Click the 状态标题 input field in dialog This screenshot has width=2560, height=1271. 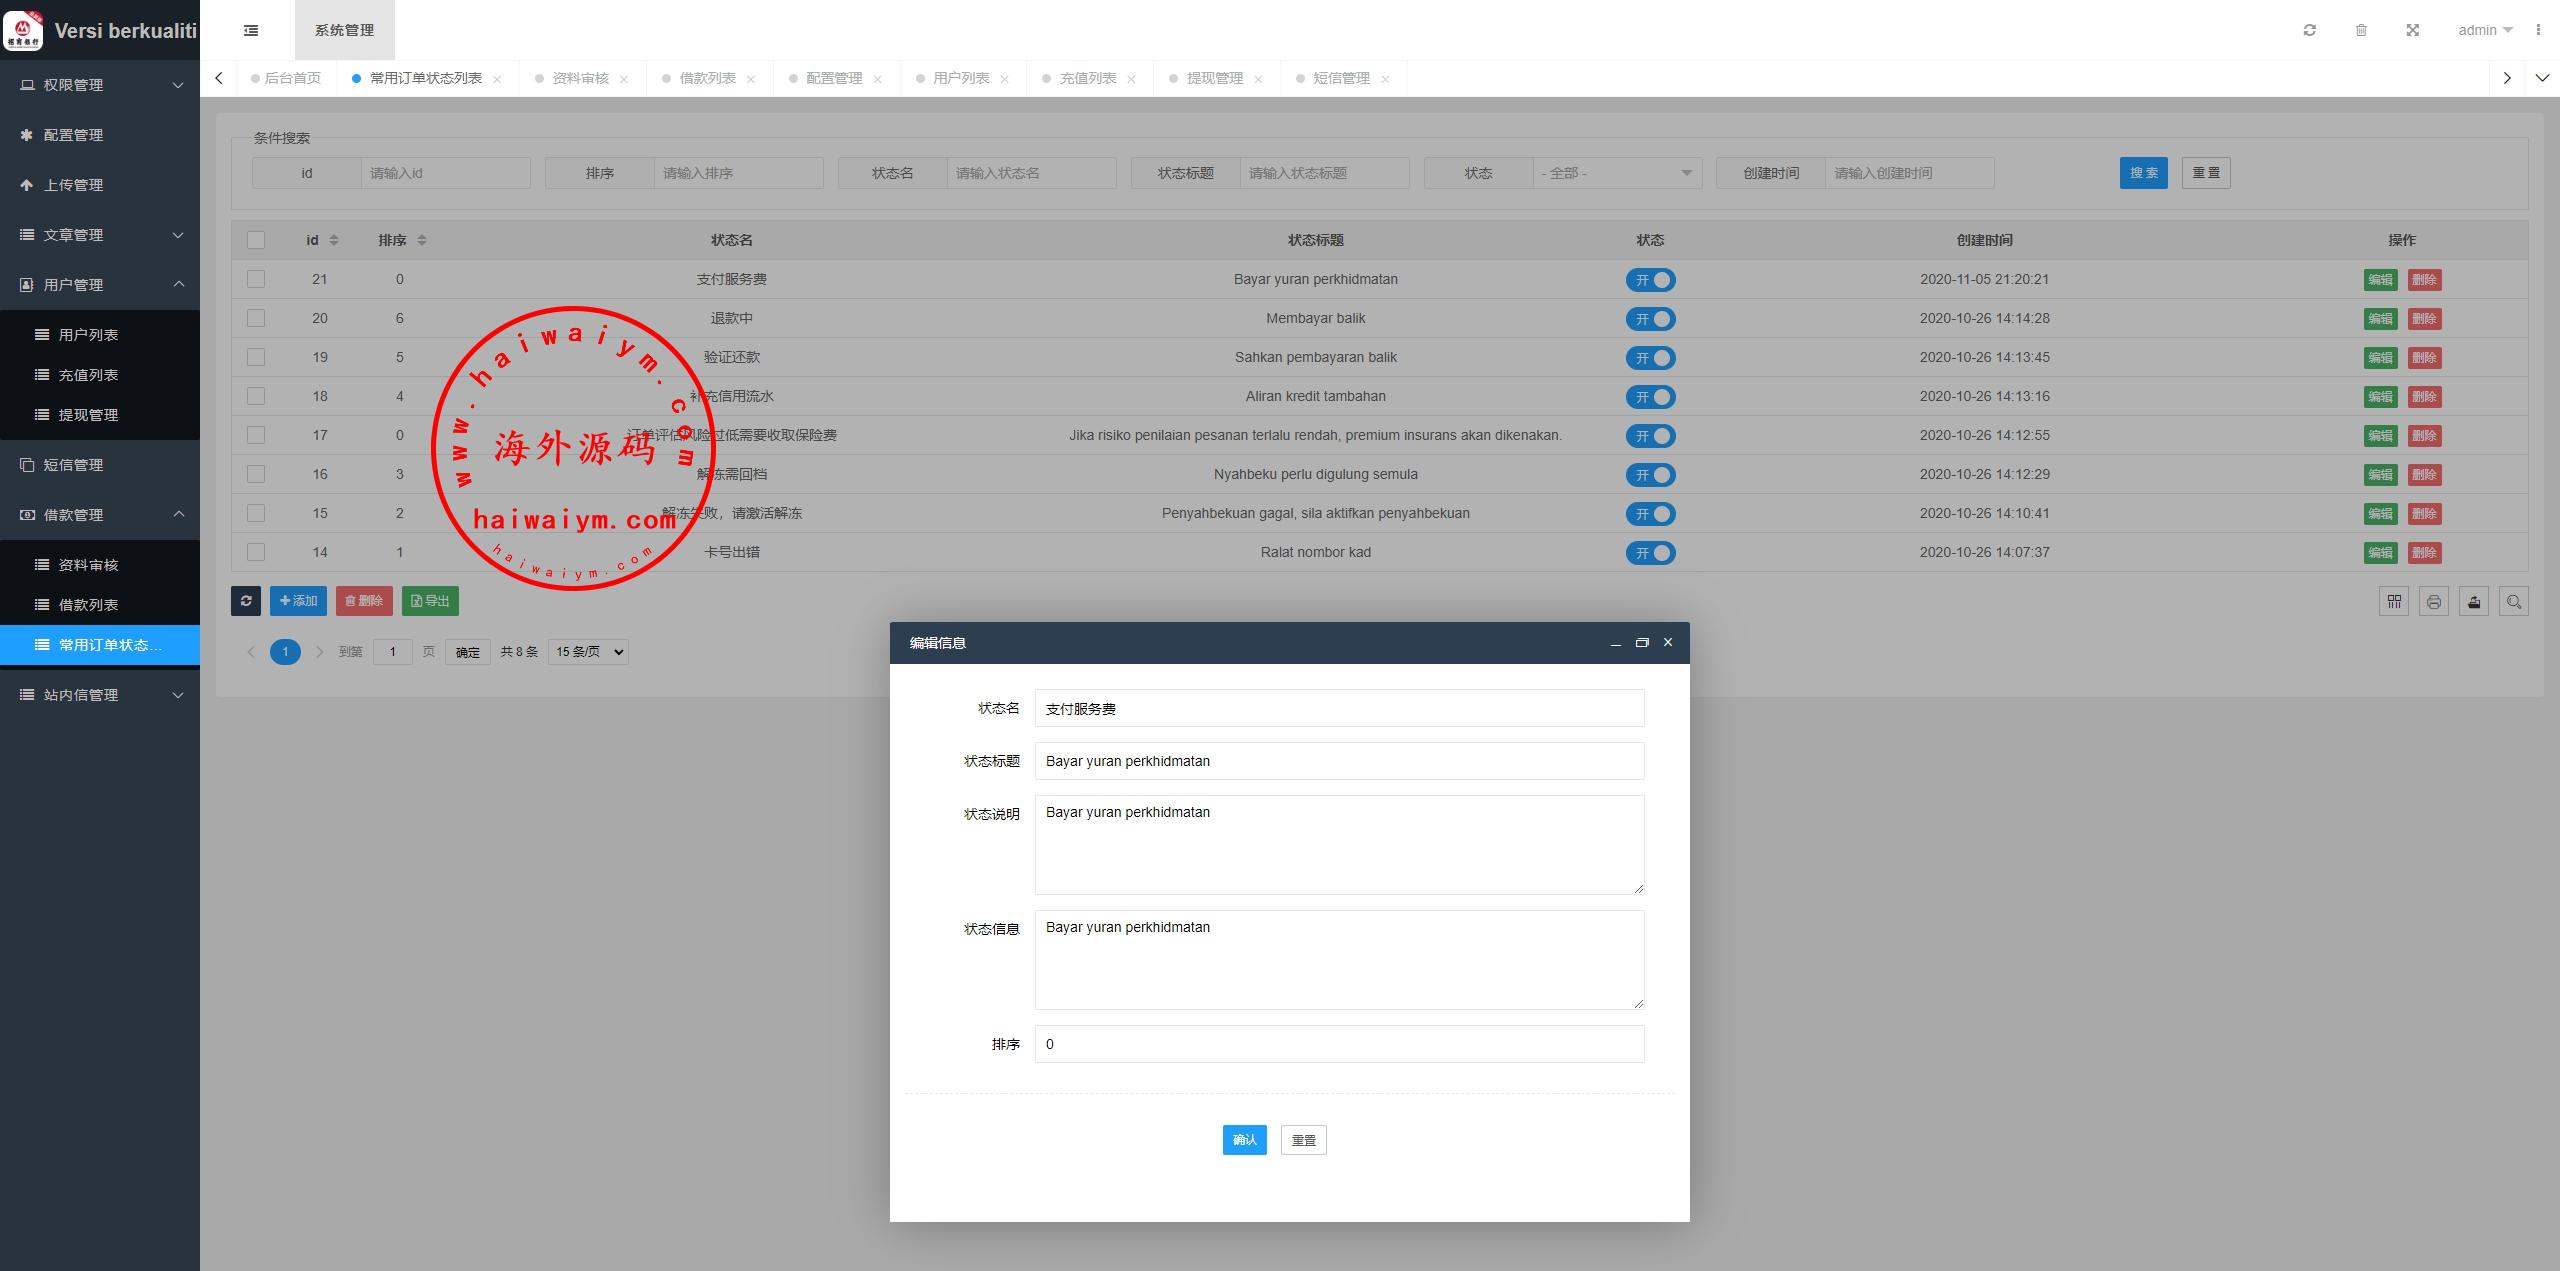click(1339, 761)
